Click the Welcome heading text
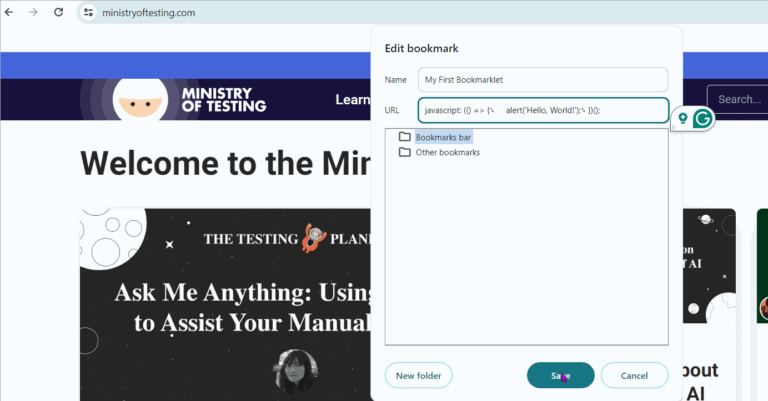 click(x=225, y=163)
